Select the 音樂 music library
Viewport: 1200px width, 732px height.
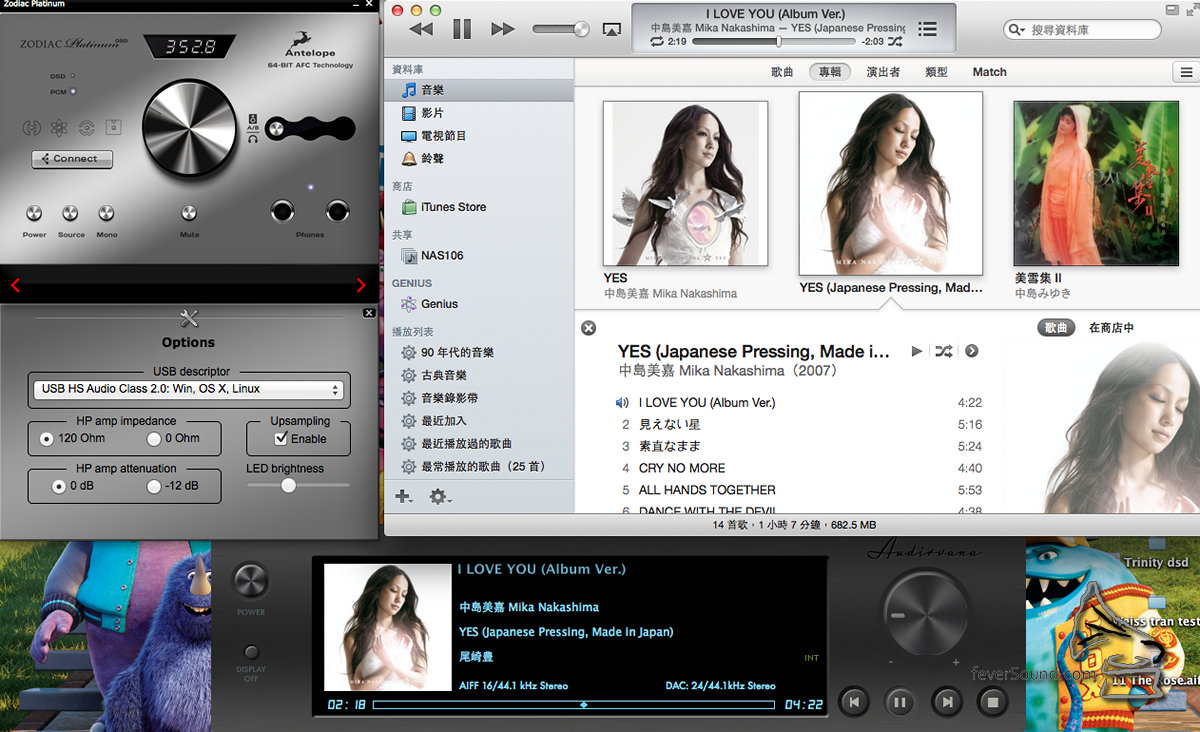pyautogui.click(x=478, y=90)
